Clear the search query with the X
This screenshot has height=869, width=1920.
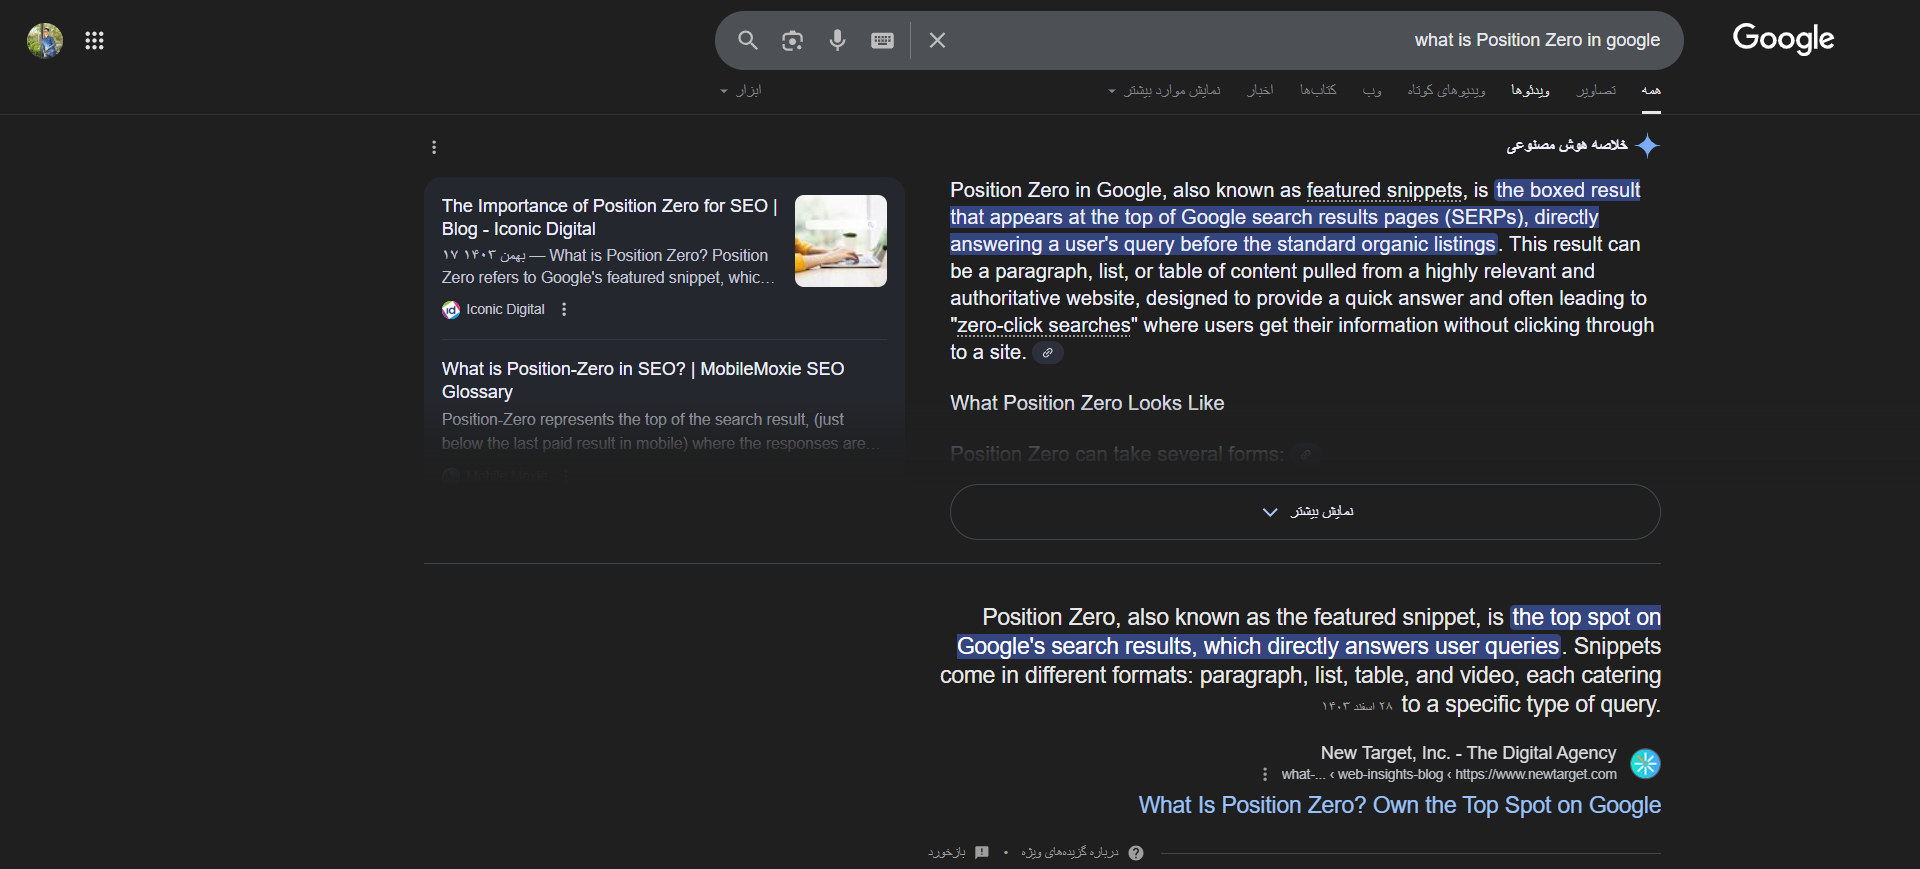pyautogui.click(x=937, y=40)
